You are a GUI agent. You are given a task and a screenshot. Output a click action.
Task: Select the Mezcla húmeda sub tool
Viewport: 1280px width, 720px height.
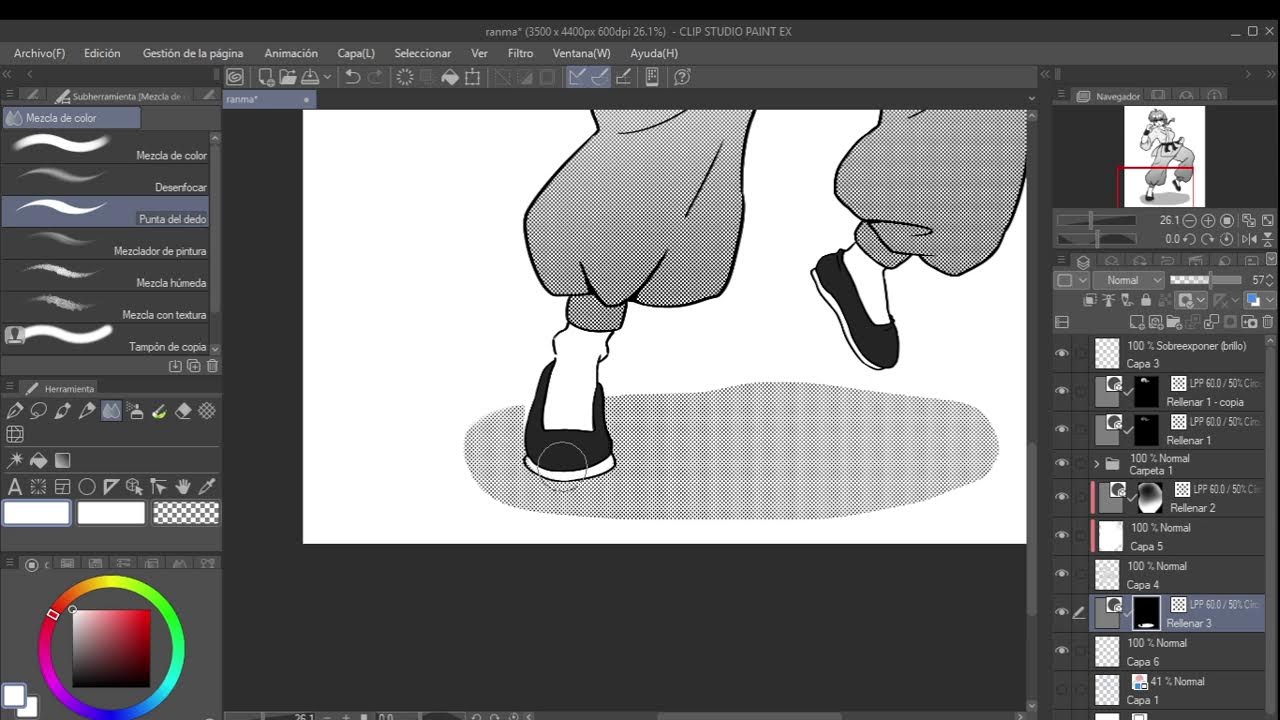tap(110, 275)
